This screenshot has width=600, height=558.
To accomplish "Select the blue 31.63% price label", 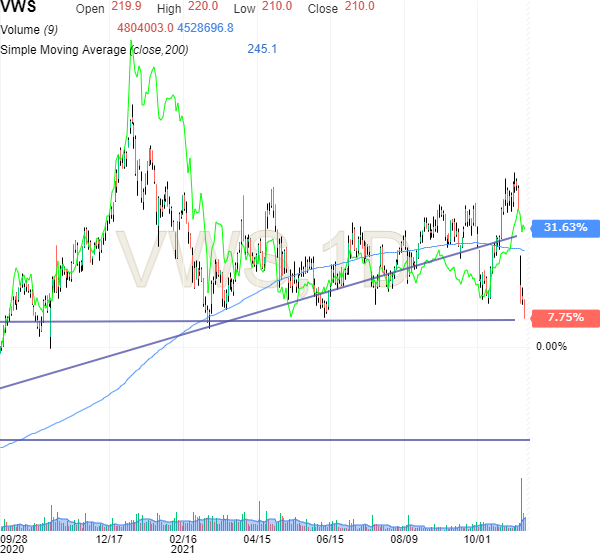I will point(564,228).
